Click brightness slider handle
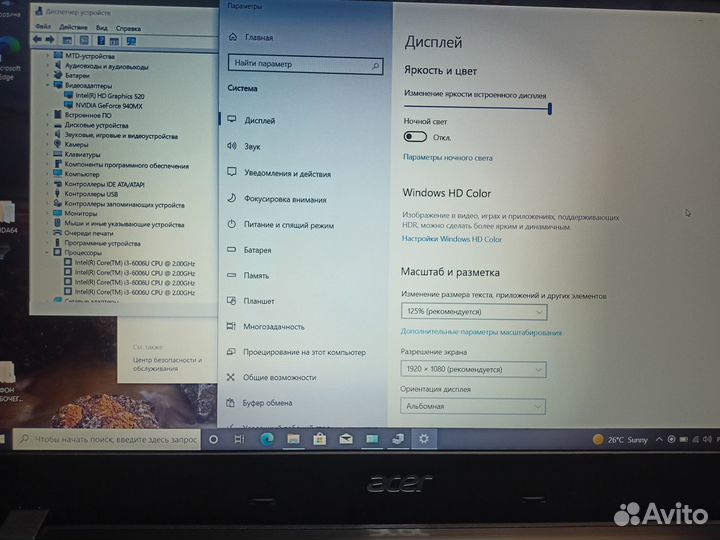 (550, 109)
